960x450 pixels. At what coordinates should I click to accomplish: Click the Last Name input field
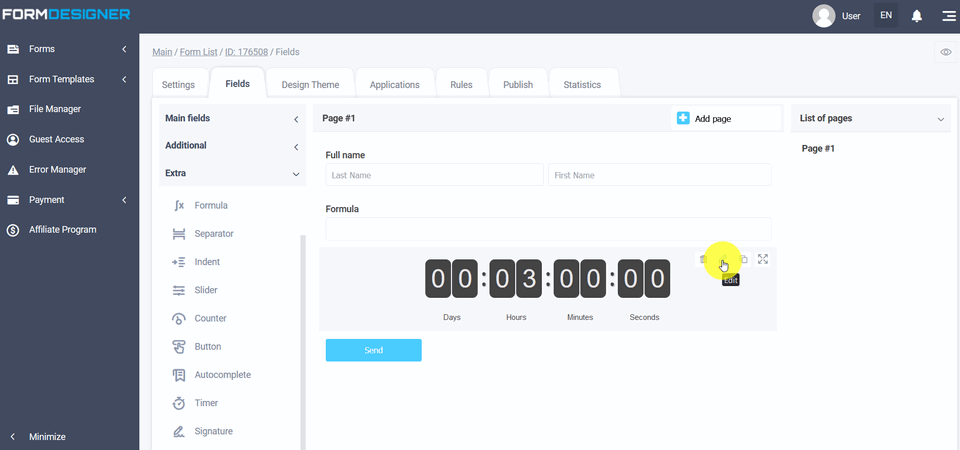pos(434,175)
